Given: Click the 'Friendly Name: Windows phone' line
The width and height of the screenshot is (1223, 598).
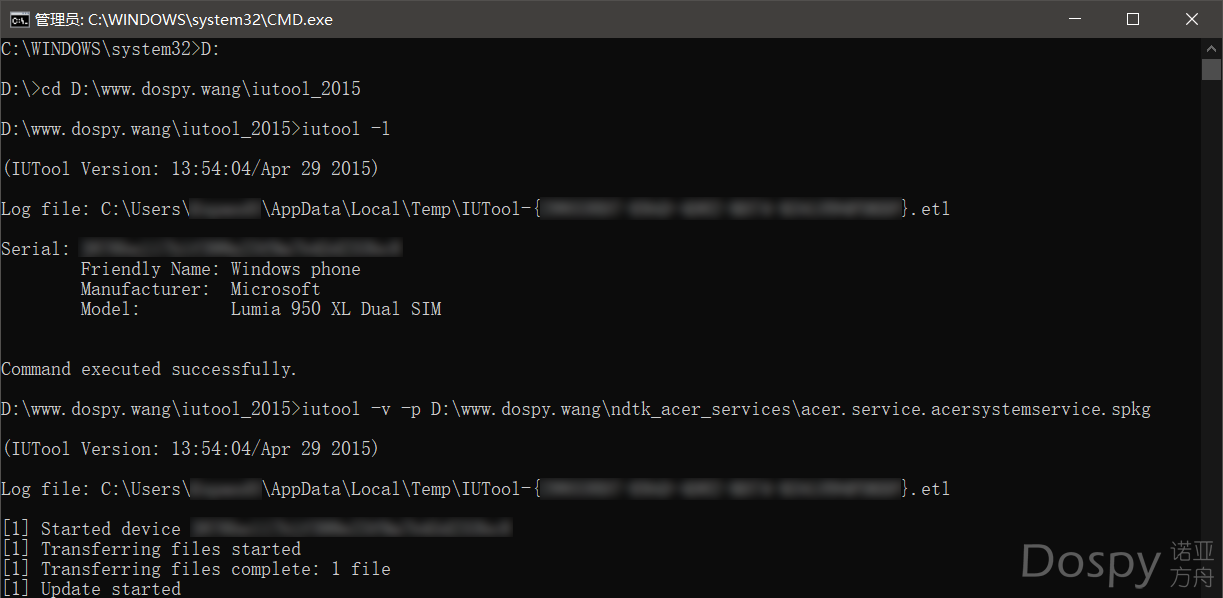Looking at the screenshot, I should pos(220,269).
